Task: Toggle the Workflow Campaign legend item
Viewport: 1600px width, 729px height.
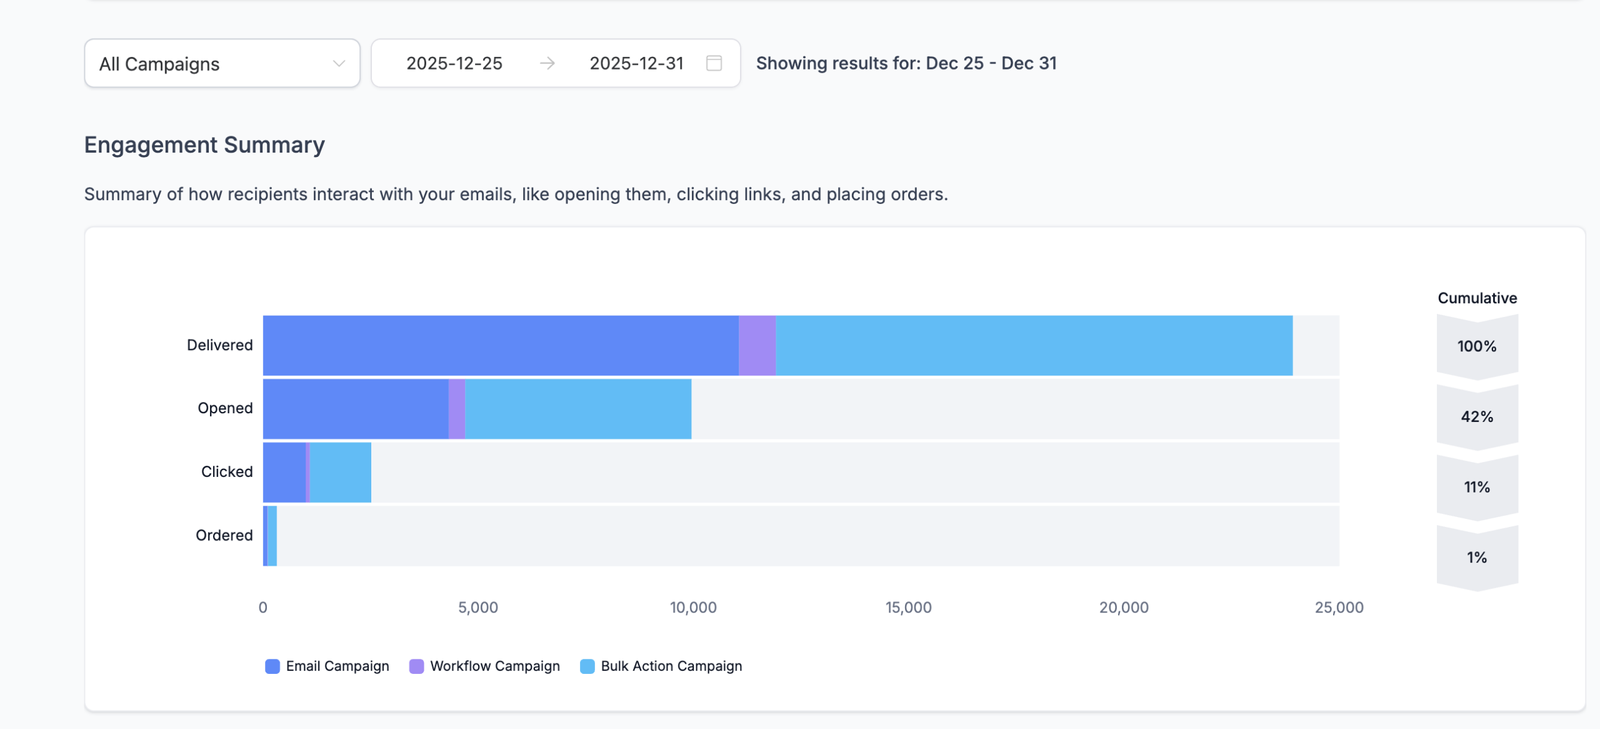Action: [x=485, y=666]
